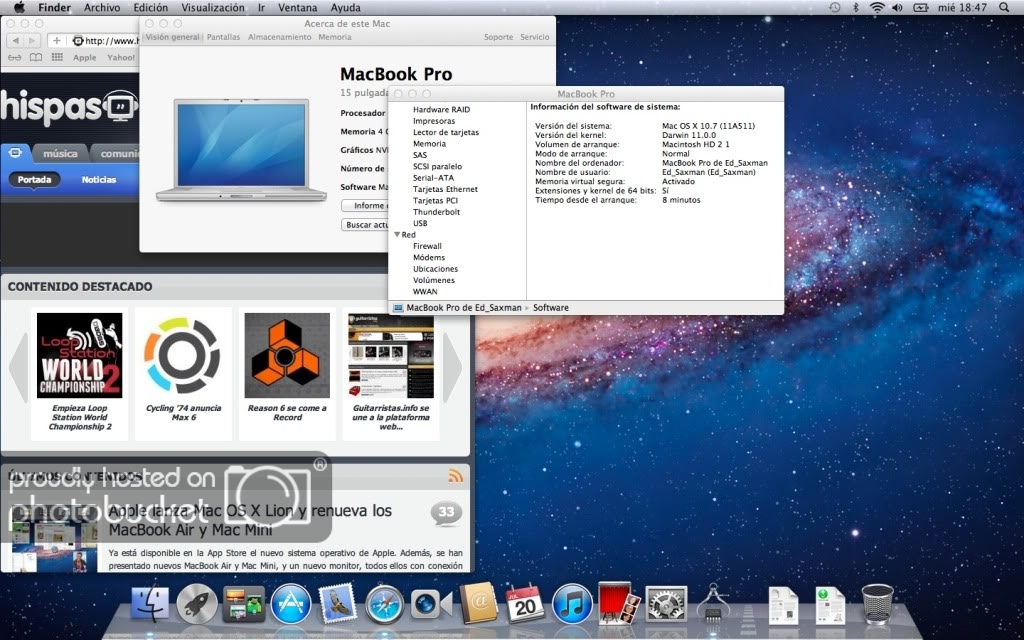
Task: Switch to the Pantallas tab
Action: [223, 37]
